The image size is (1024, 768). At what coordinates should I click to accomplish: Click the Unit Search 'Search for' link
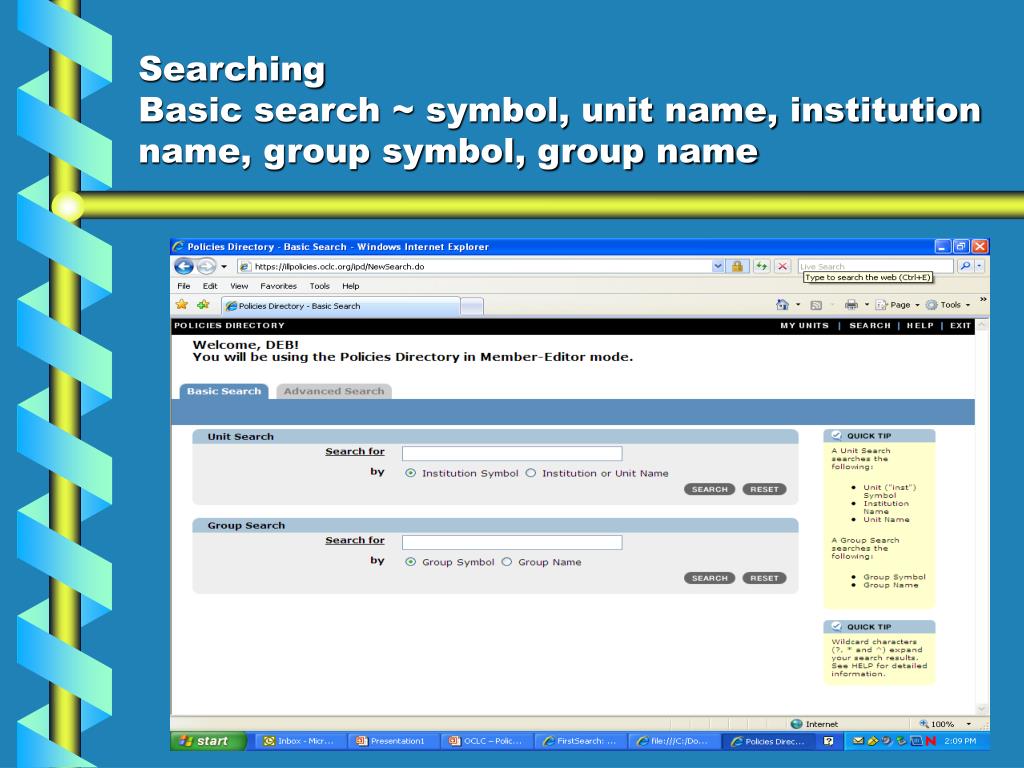[355, 451]
